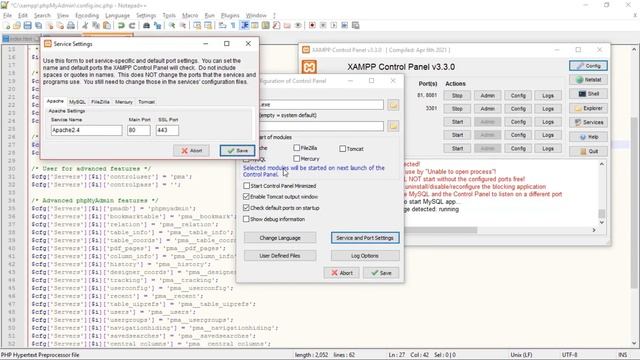Check the Mercury autostart checkbox

click(x=297, y=158)
